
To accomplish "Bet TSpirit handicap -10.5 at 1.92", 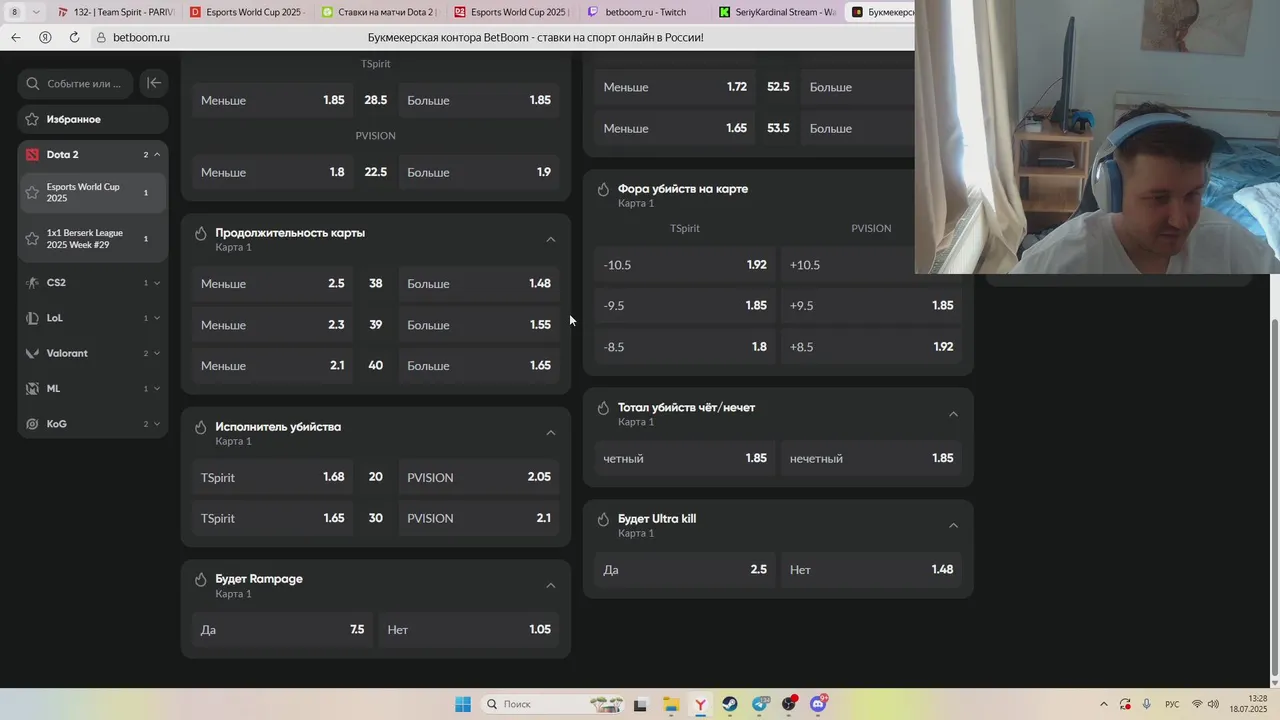I will pyautogui.click(x=685, y=265).
